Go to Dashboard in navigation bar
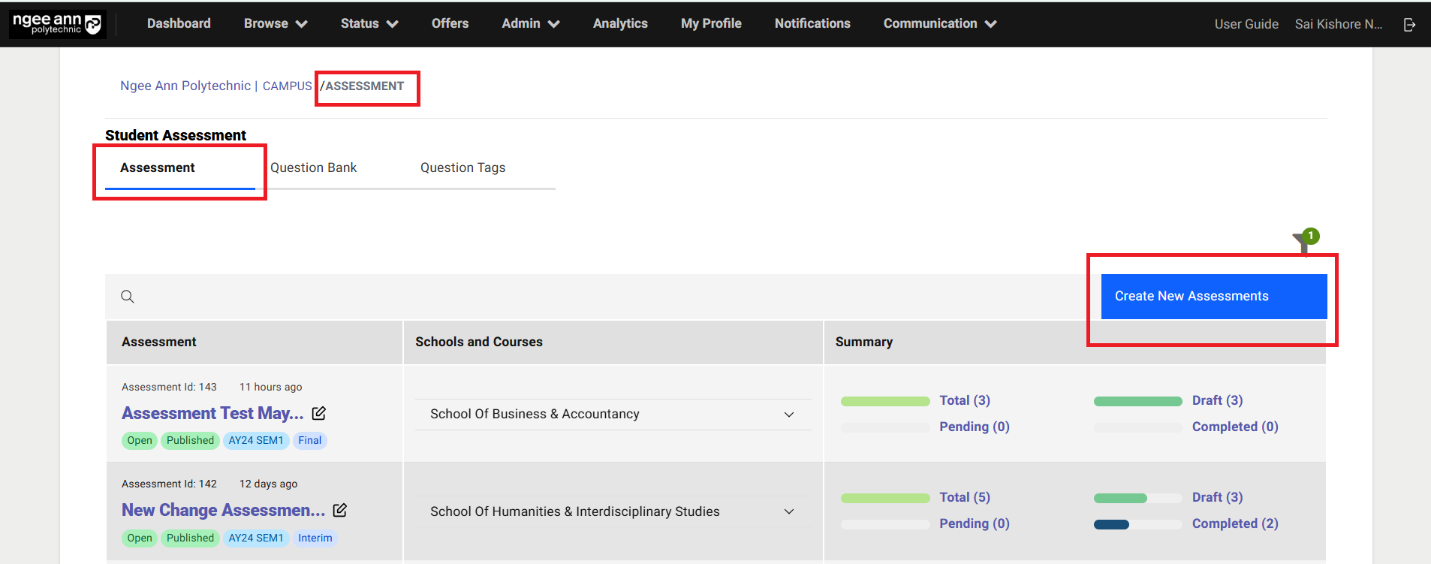Image resolution: width=1431 pixels, height=564 pixels. [x=179, y=24]
